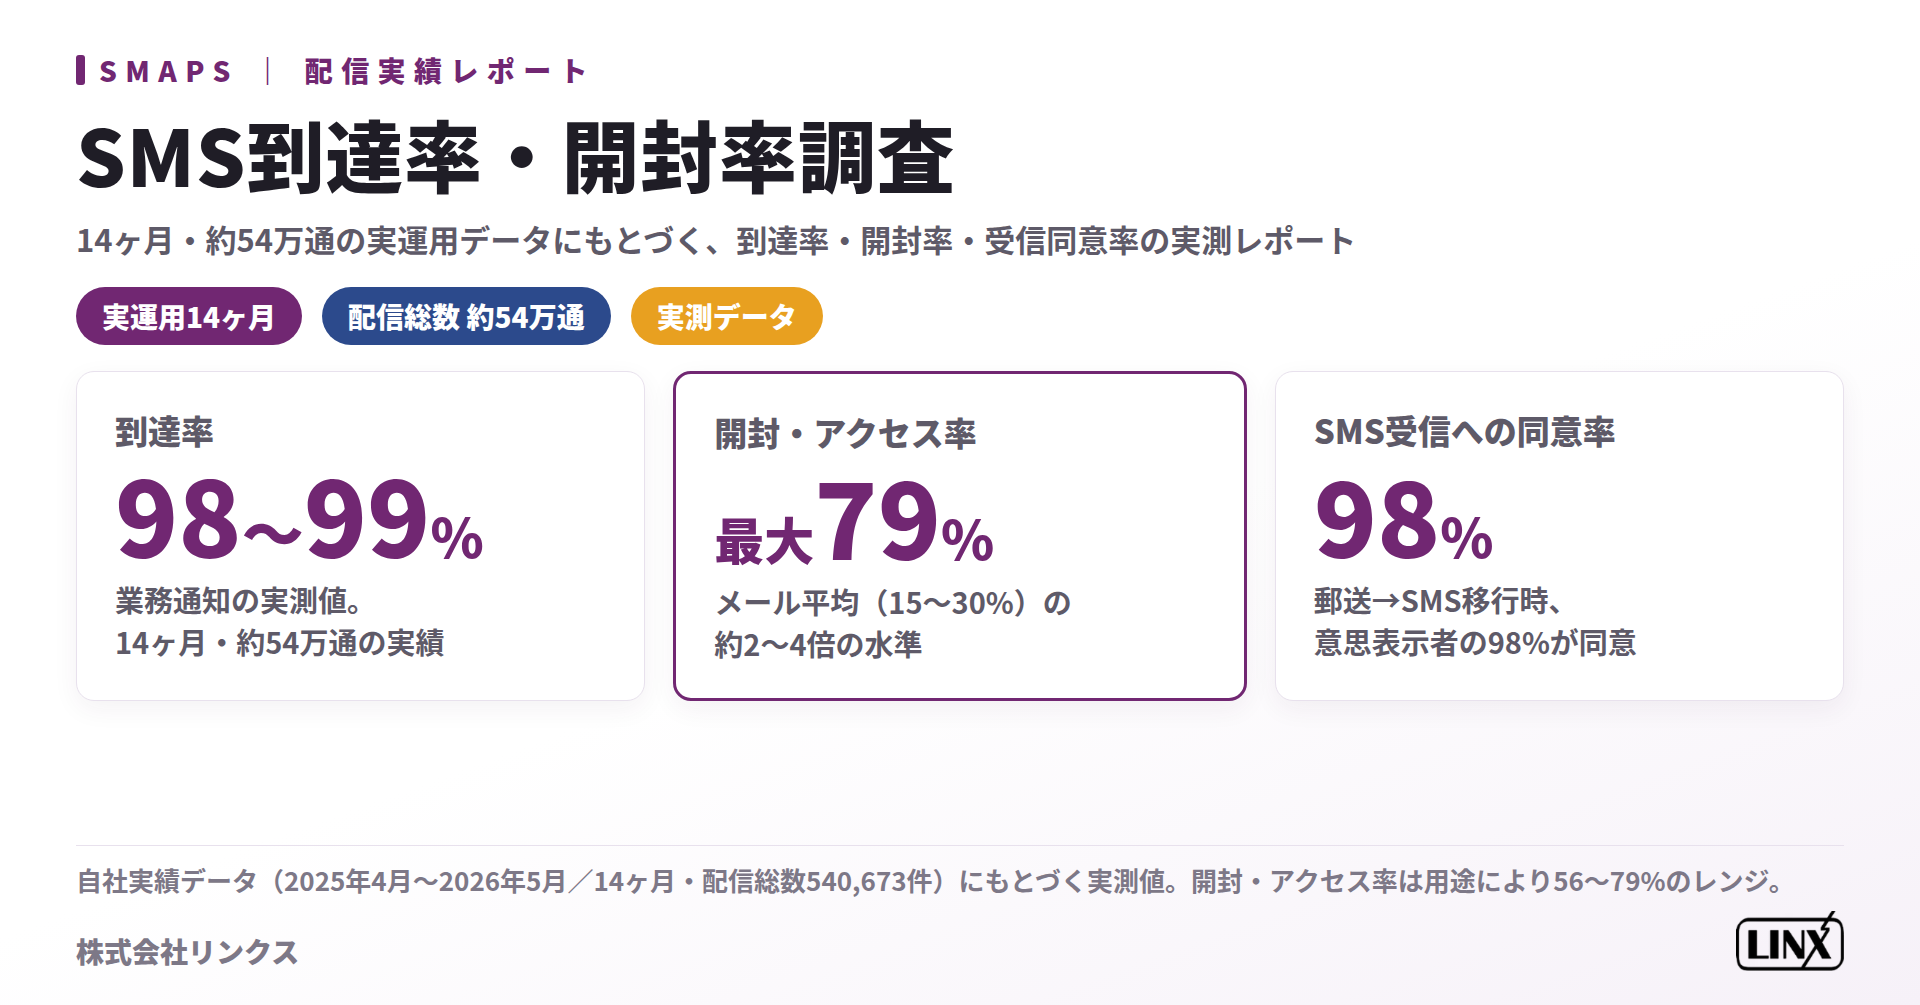Select the 実運用14ヶ月 purple pill badge
The height and width of the screenshot is (1005, 1920).
[189, 316]
